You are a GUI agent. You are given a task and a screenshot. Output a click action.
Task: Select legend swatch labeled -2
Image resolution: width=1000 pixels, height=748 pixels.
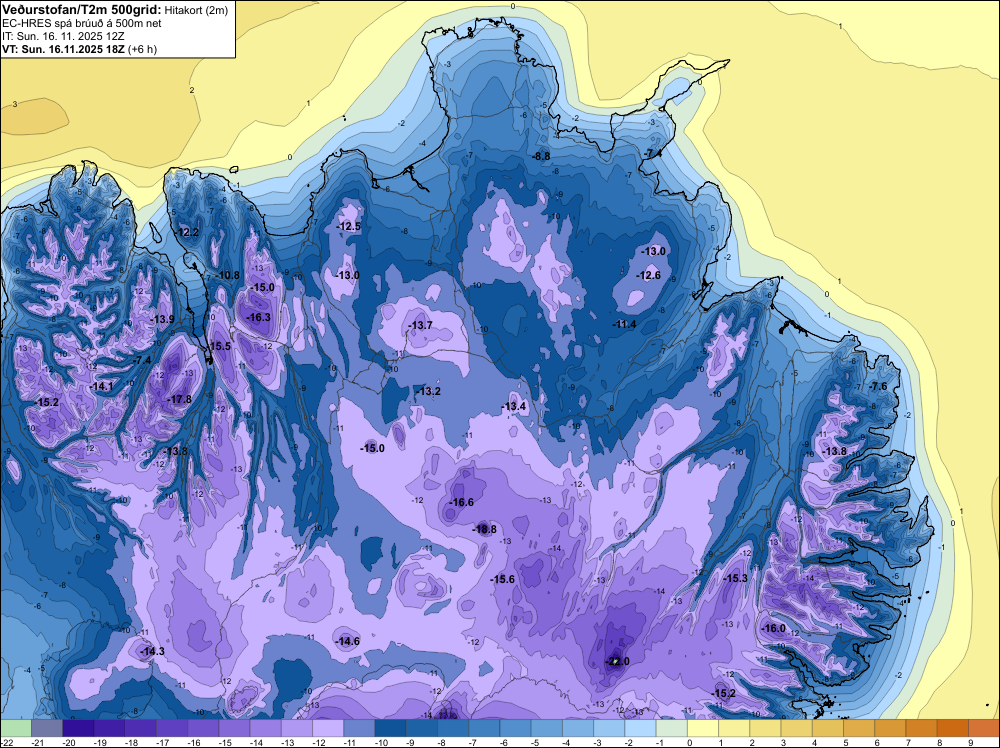click(641, 728)
